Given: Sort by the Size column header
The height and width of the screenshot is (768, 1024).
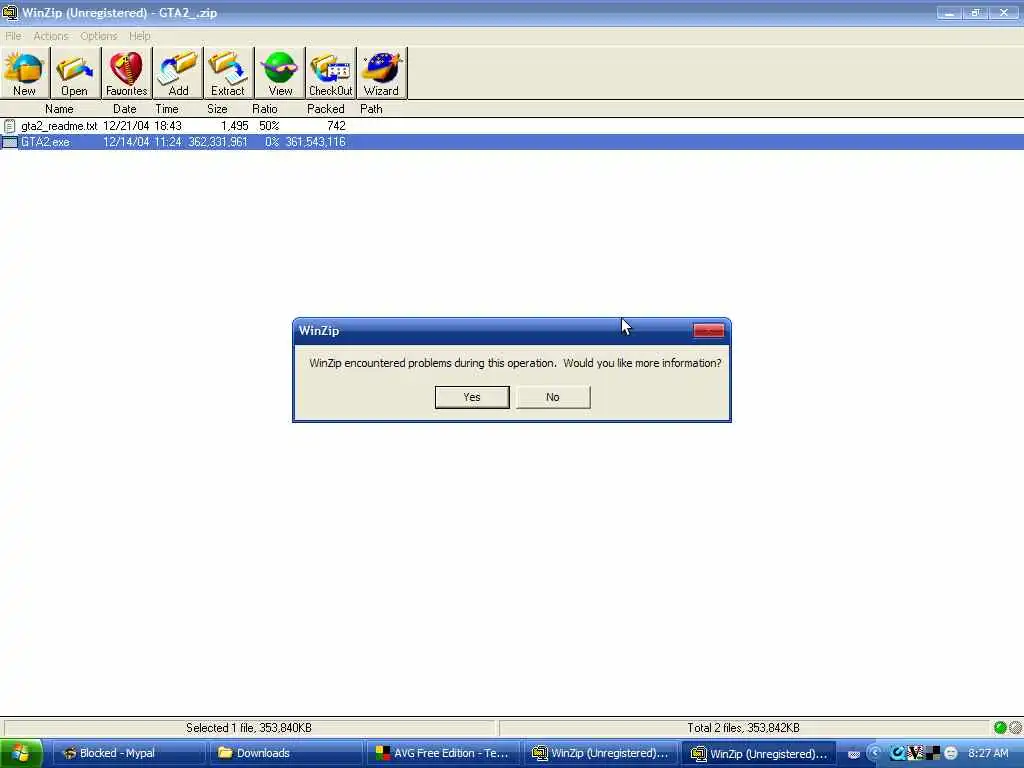Looking at the screenshot, I should [217, 109].
